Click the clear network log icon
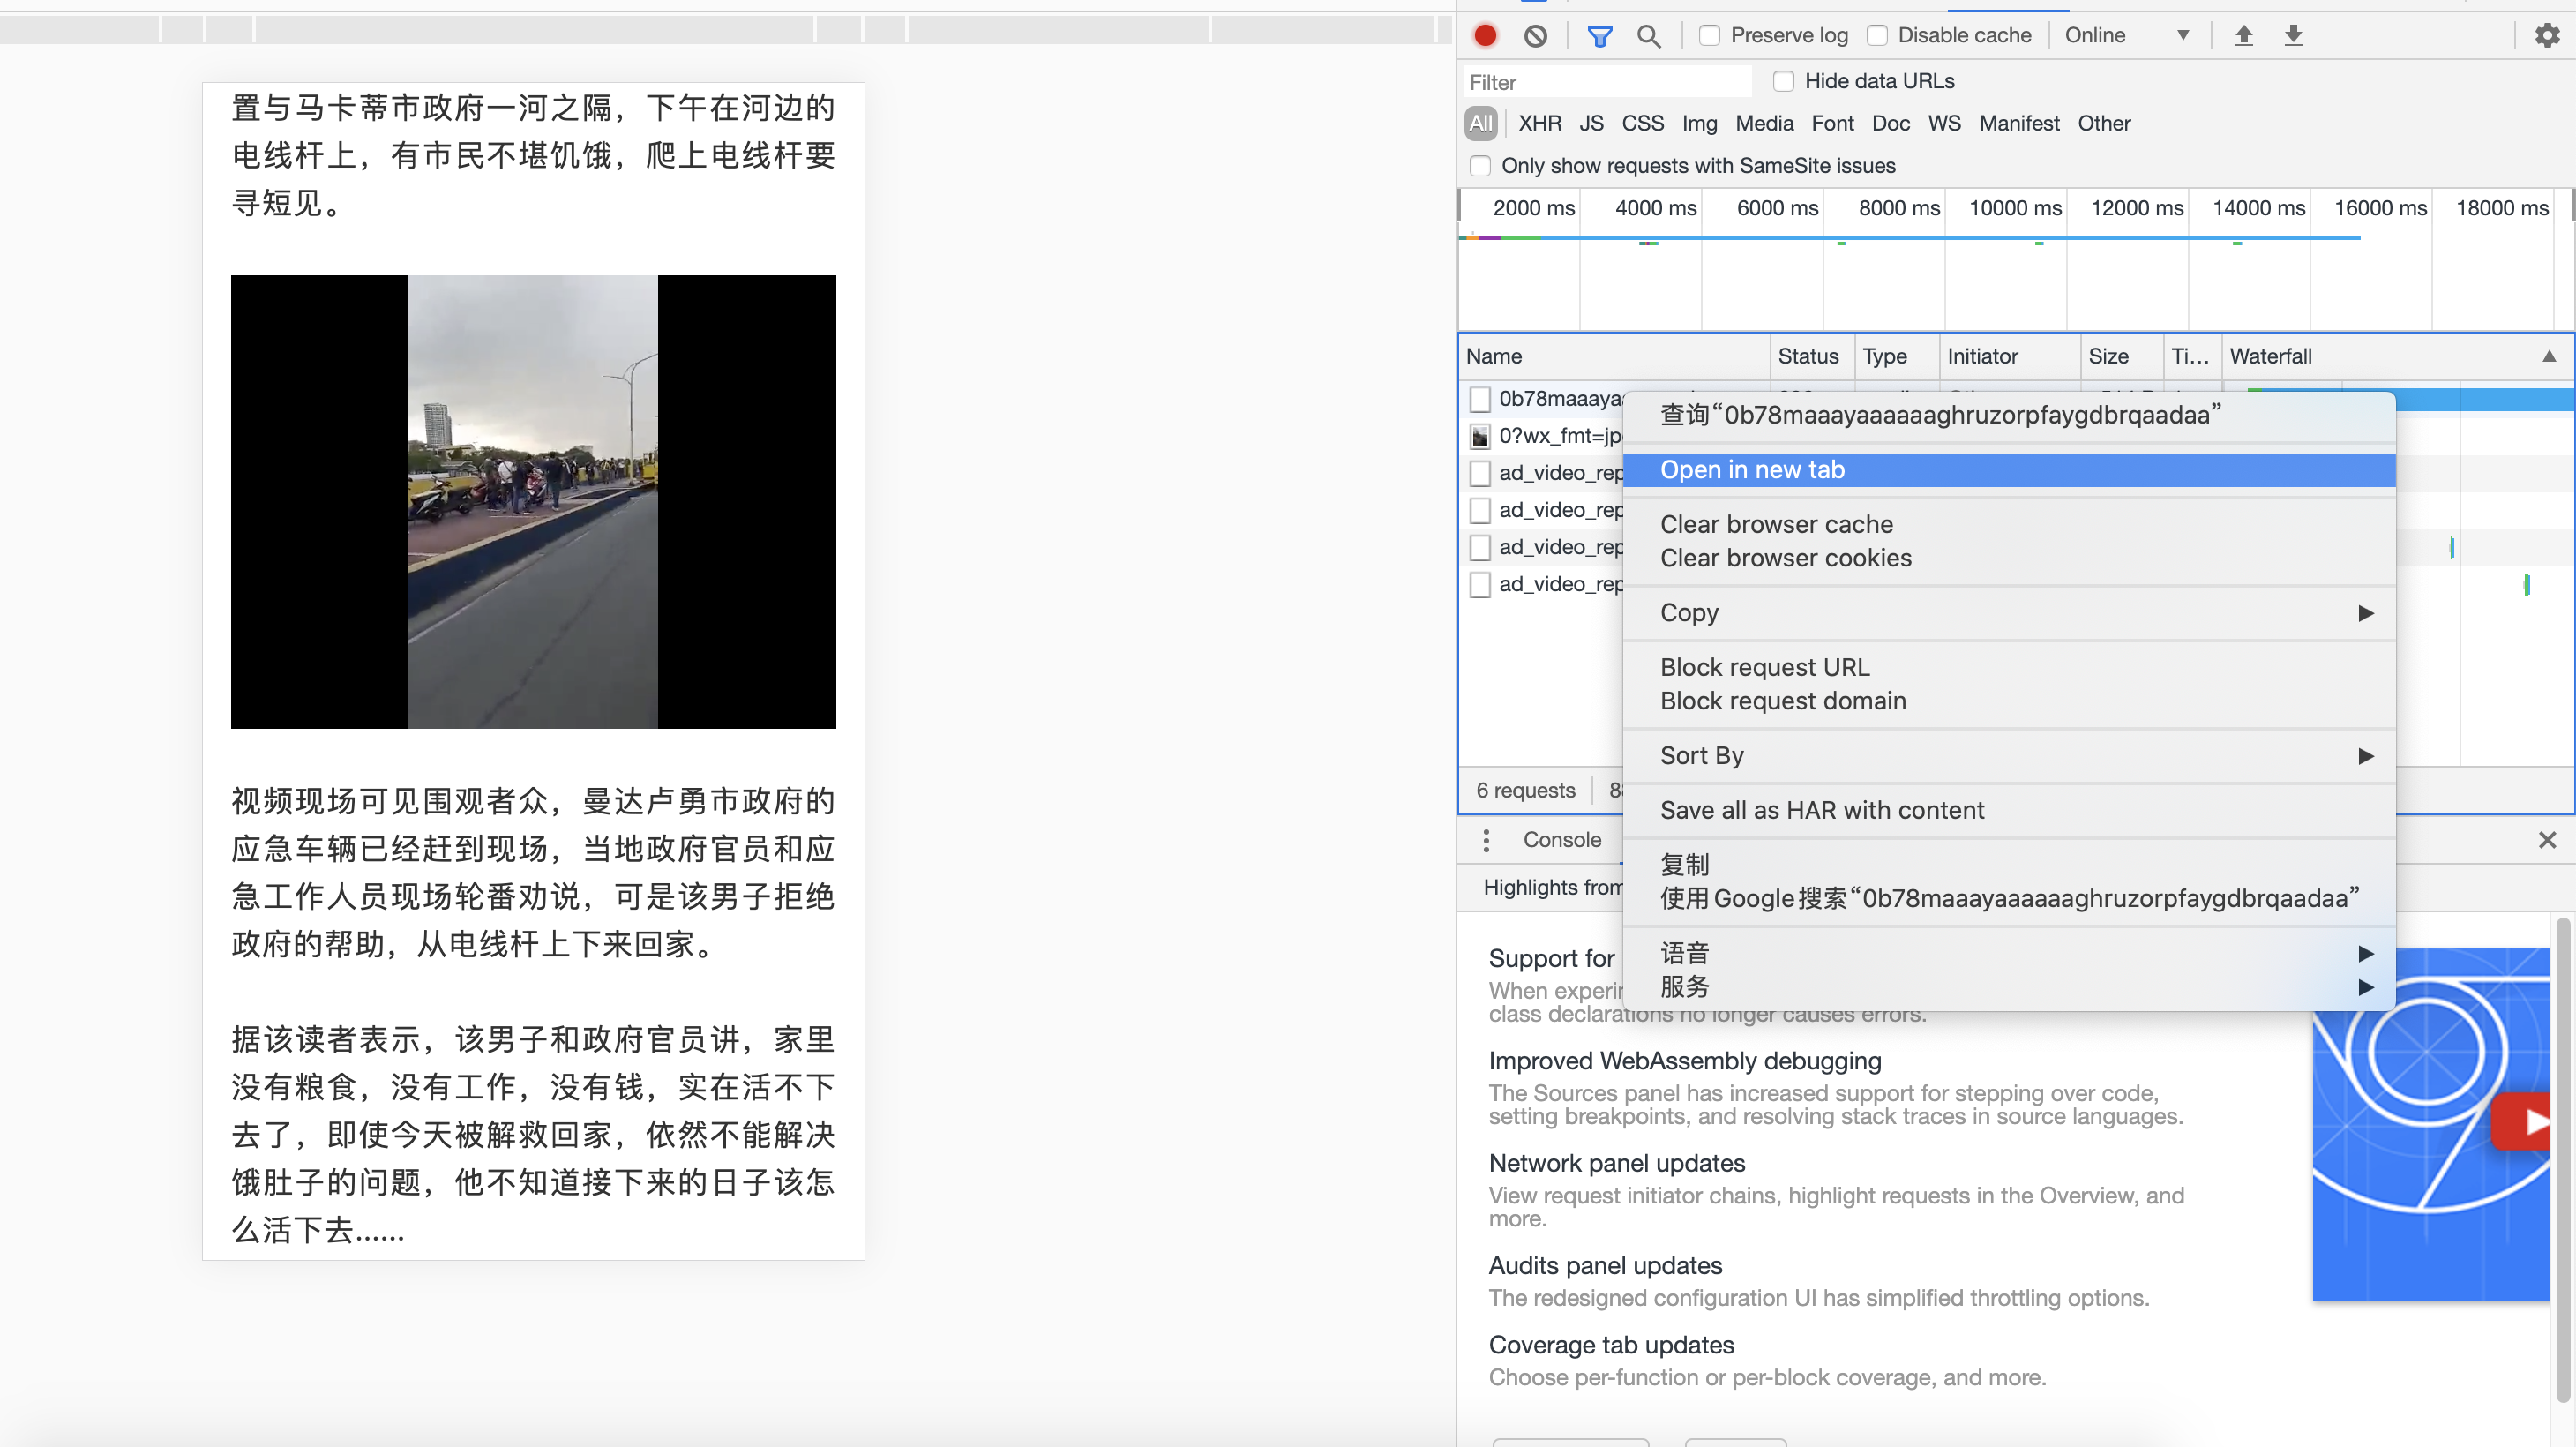The width and height of the screenshot is (2576, 1447). [x=1535, y=36]
